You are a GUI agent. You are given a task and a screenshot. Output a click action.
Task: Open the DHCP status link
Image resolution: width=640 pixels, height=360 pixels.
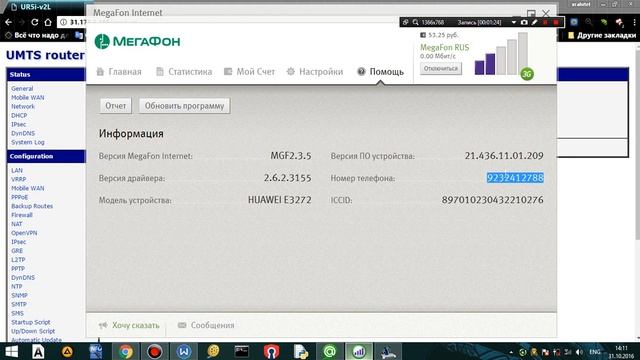19,116
